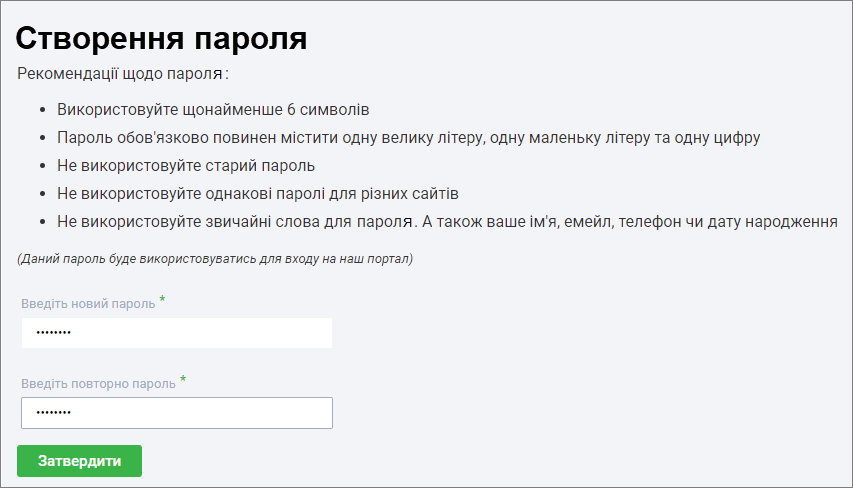This screenshot has height=488, width=853.
Task: Click recommendation about capital letter, lowercase letter and digit
Action: click(409, 138)
